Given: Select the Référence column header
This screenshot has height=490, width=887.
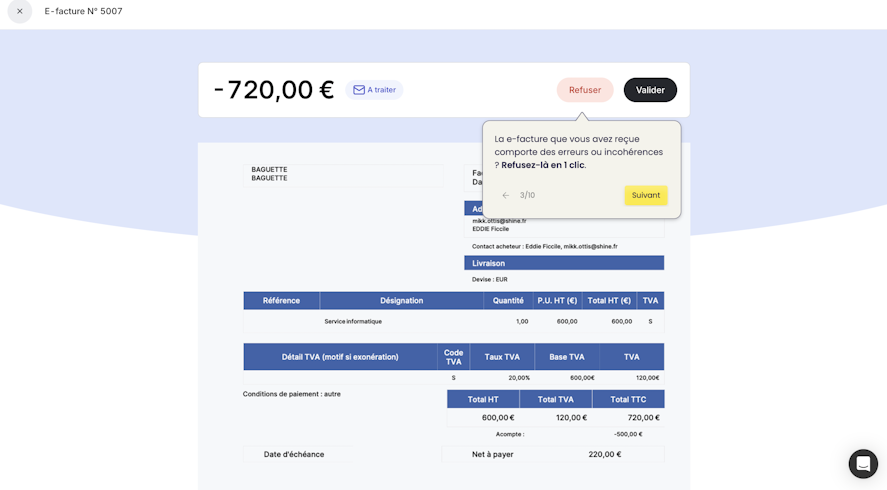Looking at the screenshot, I should tap(281, 300).
